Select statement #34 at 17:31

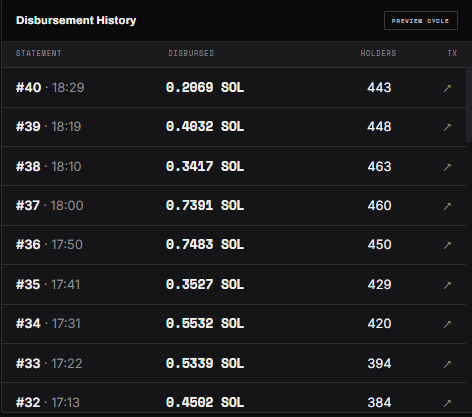pyautogui.click(x=48, y=323)
